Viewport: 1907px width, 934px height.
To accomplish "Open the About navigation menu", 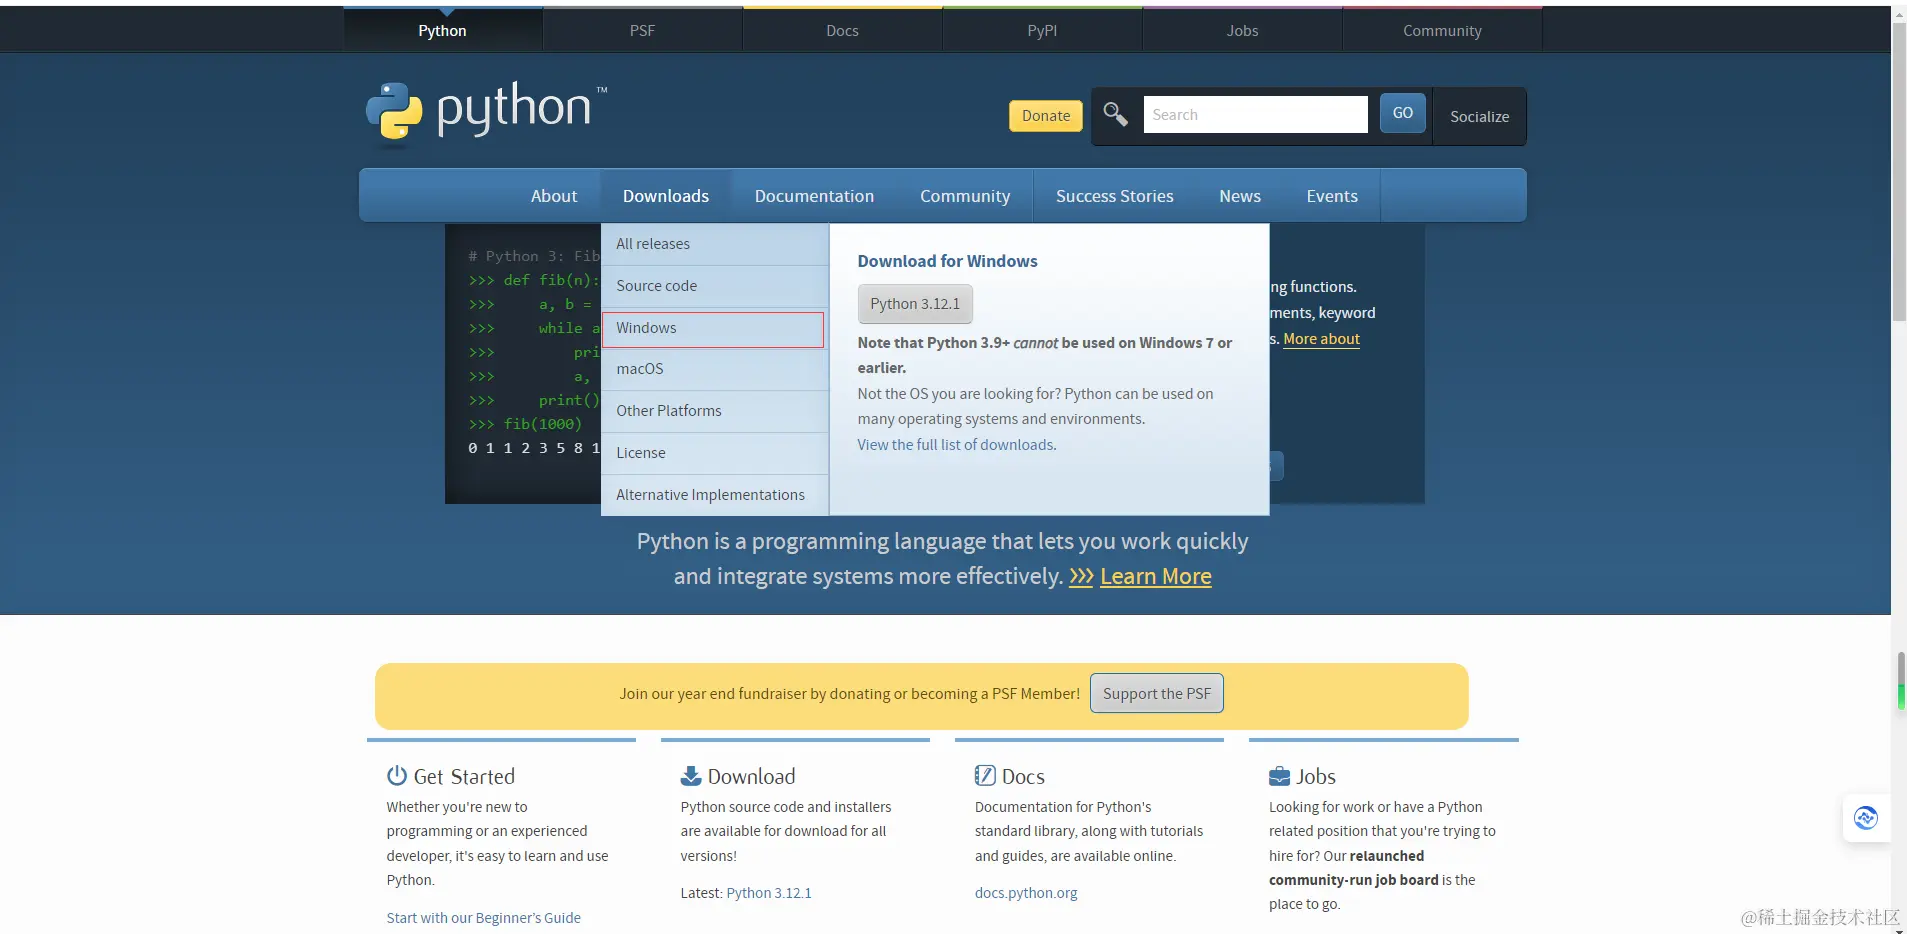I will click(x=554, y=196).
